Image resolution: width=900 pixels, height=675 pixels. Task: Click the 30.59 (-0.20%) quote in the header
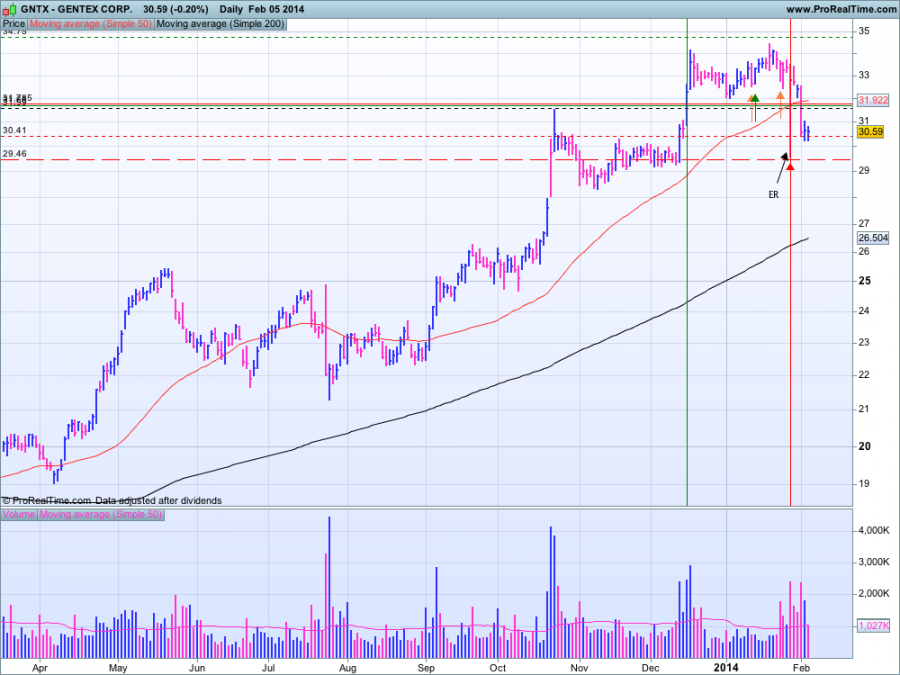(x=176, y=9)
